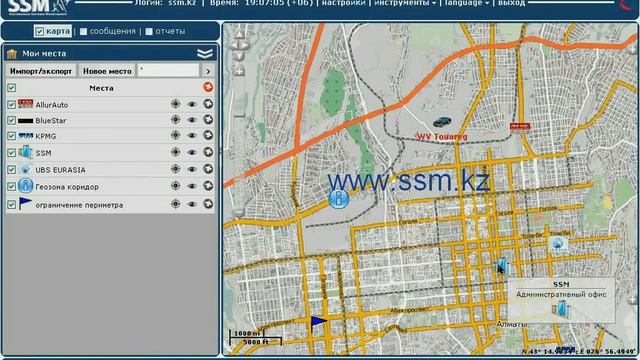Click the UBS EURASIA globe marker on map
The image size is (640, 360).
558,244
